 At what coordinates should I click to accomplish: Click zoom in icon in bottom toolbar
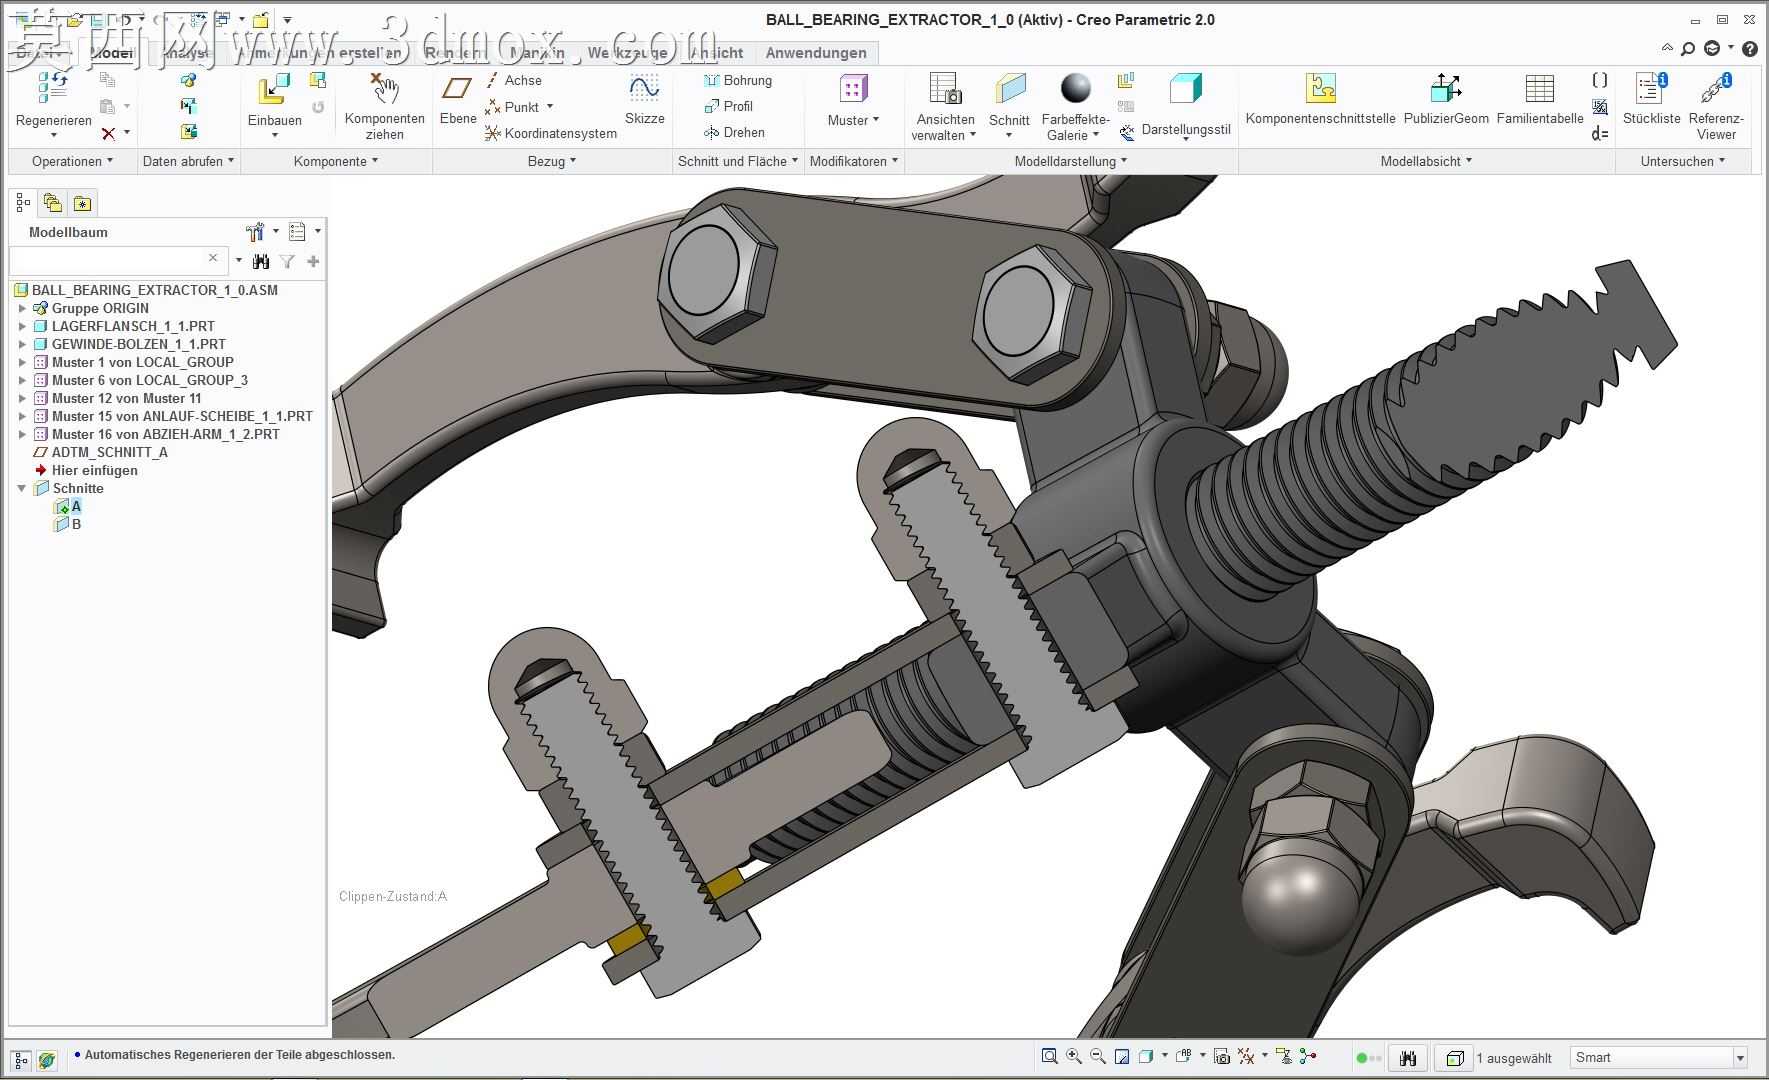(x=1074, y=1056)
